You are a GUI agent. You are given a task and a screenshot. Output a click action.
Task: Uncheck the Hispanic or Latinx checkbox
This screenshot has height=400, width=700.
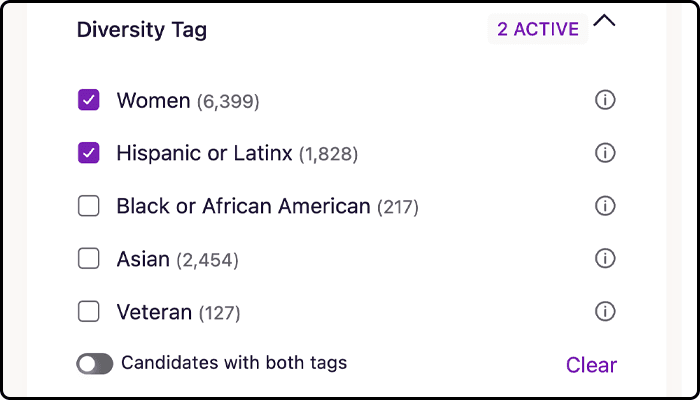click(x=89, y=153)
